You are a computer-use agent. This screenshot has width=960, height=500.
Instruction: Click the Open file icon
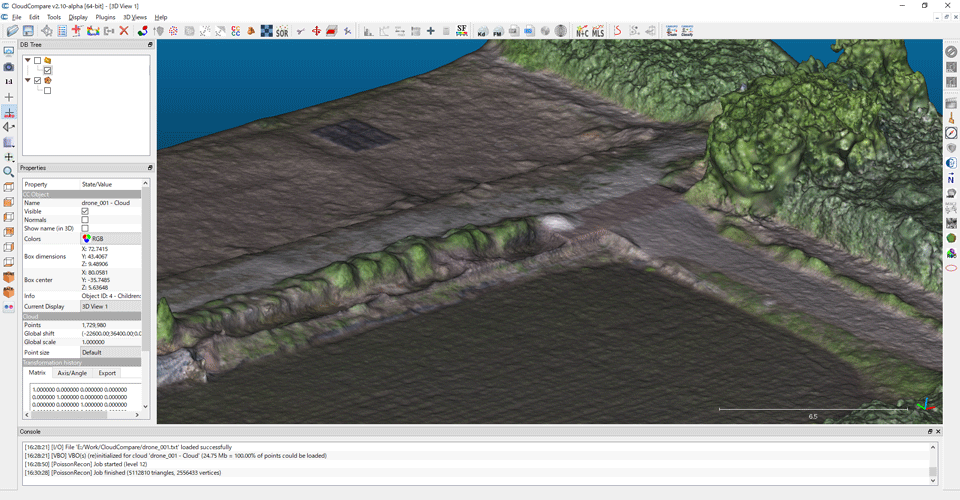click(12, 31)
